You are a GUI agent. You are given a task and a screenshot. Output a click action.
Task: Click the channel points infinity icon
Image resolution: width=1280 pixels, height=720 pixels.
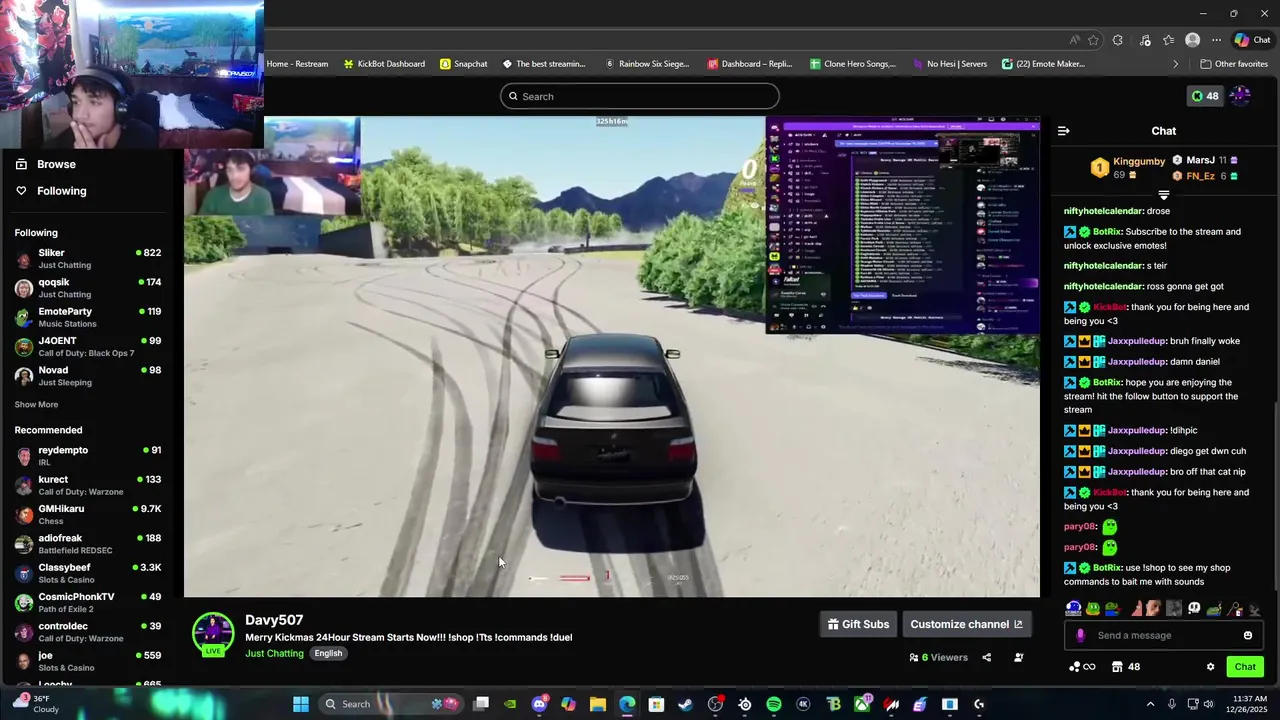[x=1082, y=667]
